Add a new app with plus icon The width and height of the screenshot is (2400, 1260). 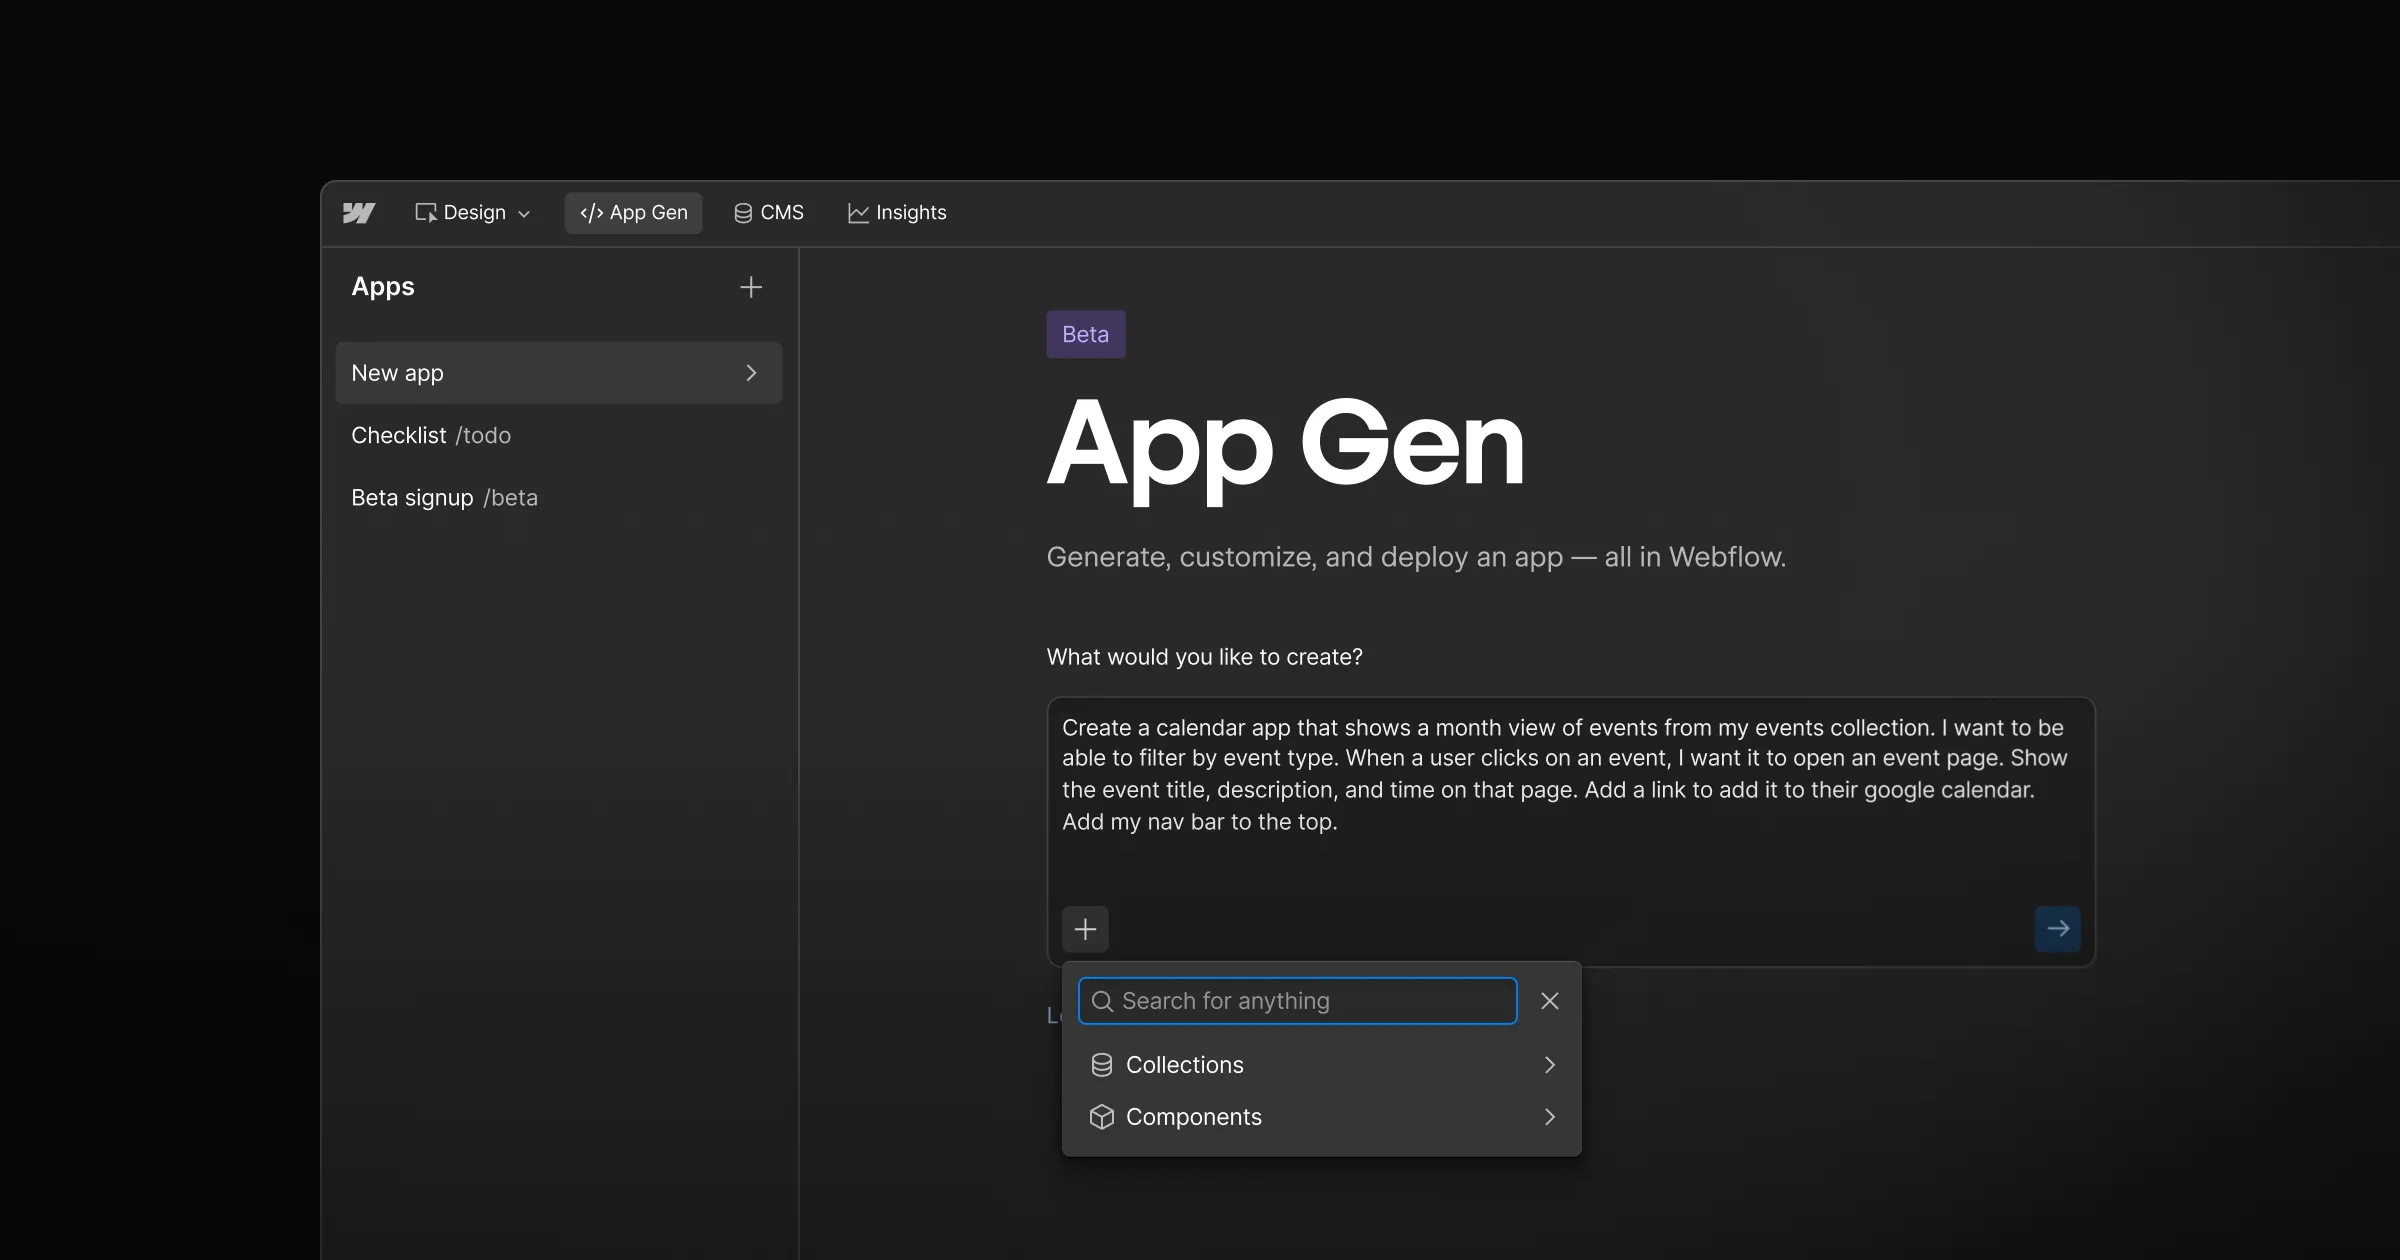[750, 288]
